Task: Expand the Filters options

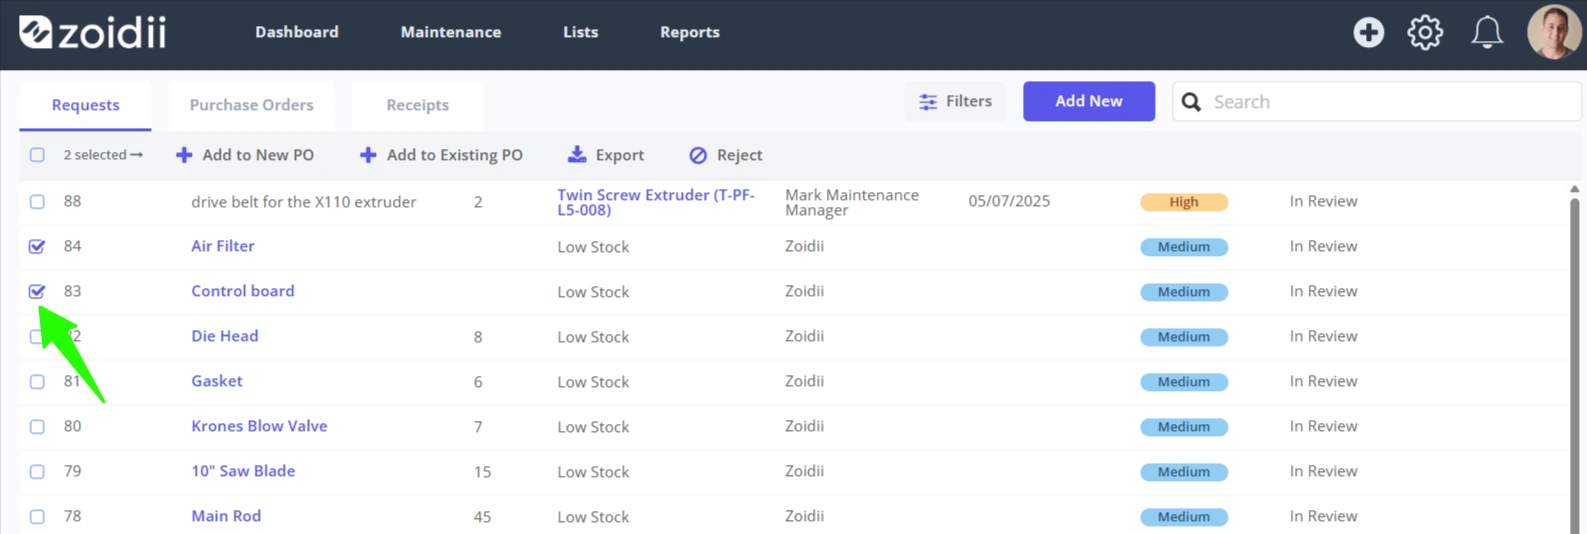Action: (955, 101)
